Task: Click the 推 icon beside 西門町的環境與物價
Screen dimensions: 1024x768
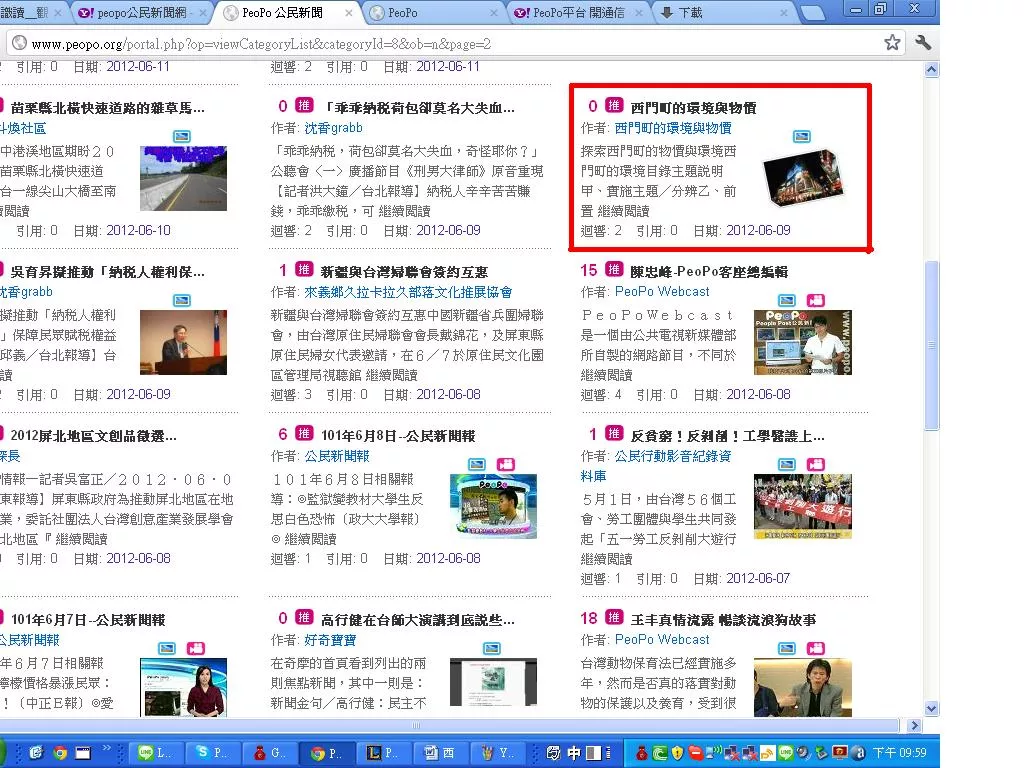Action: tap(614, 106)
